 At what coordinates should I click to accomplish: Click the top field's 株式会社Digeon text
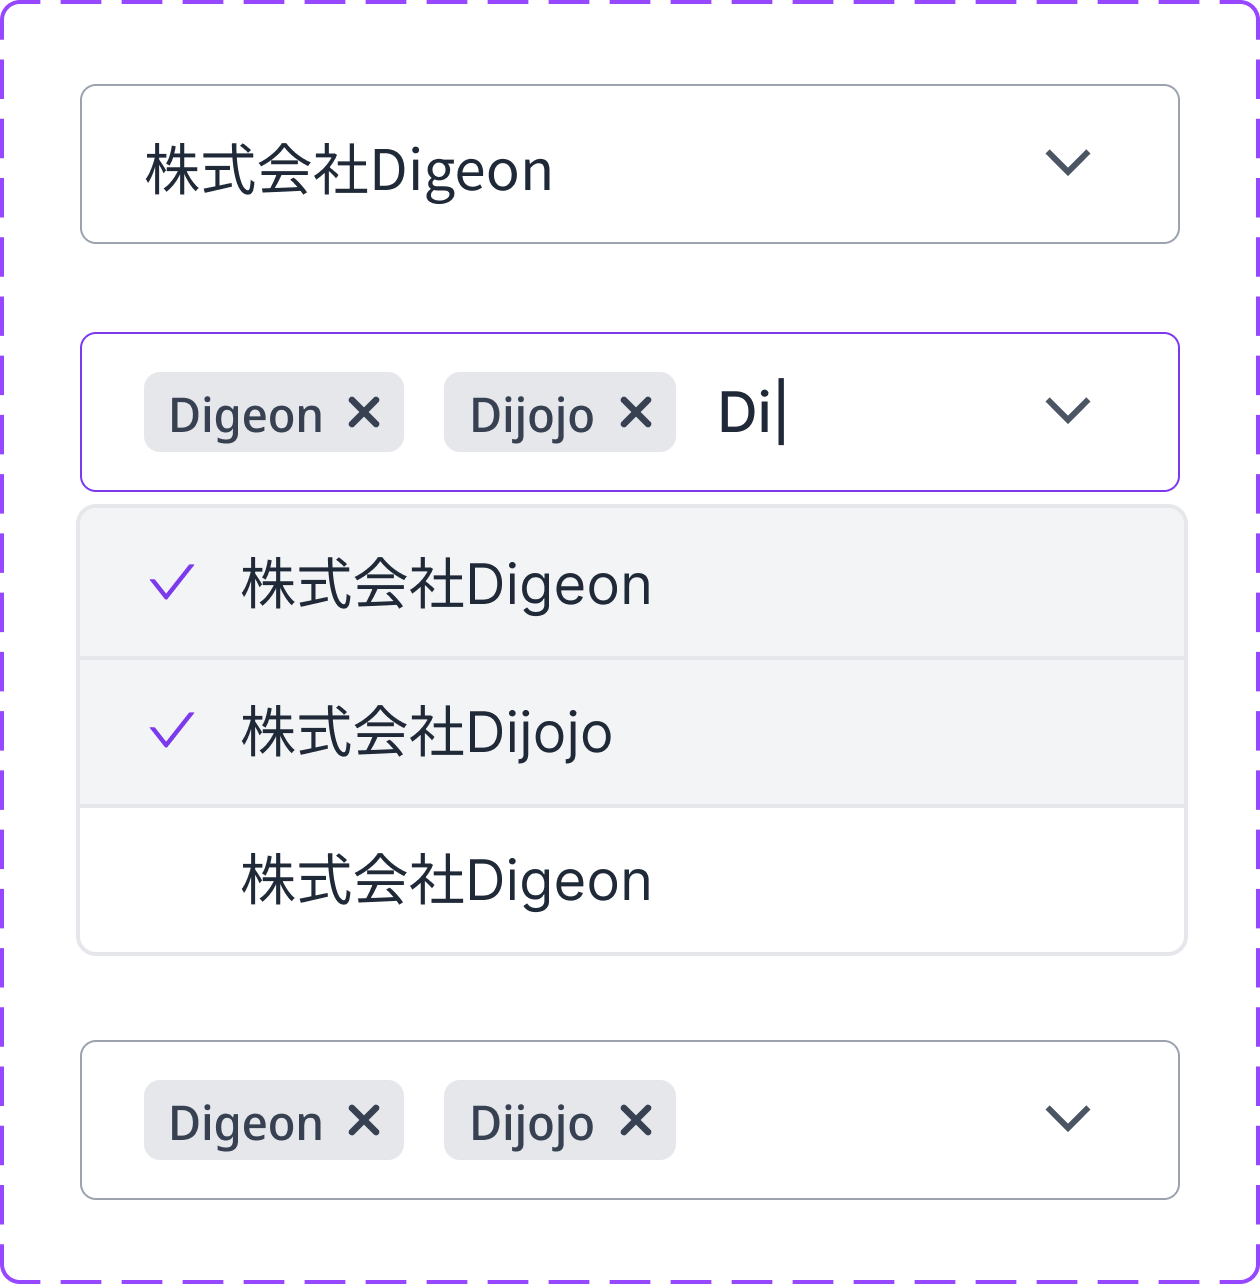click(x=349, y=169)
